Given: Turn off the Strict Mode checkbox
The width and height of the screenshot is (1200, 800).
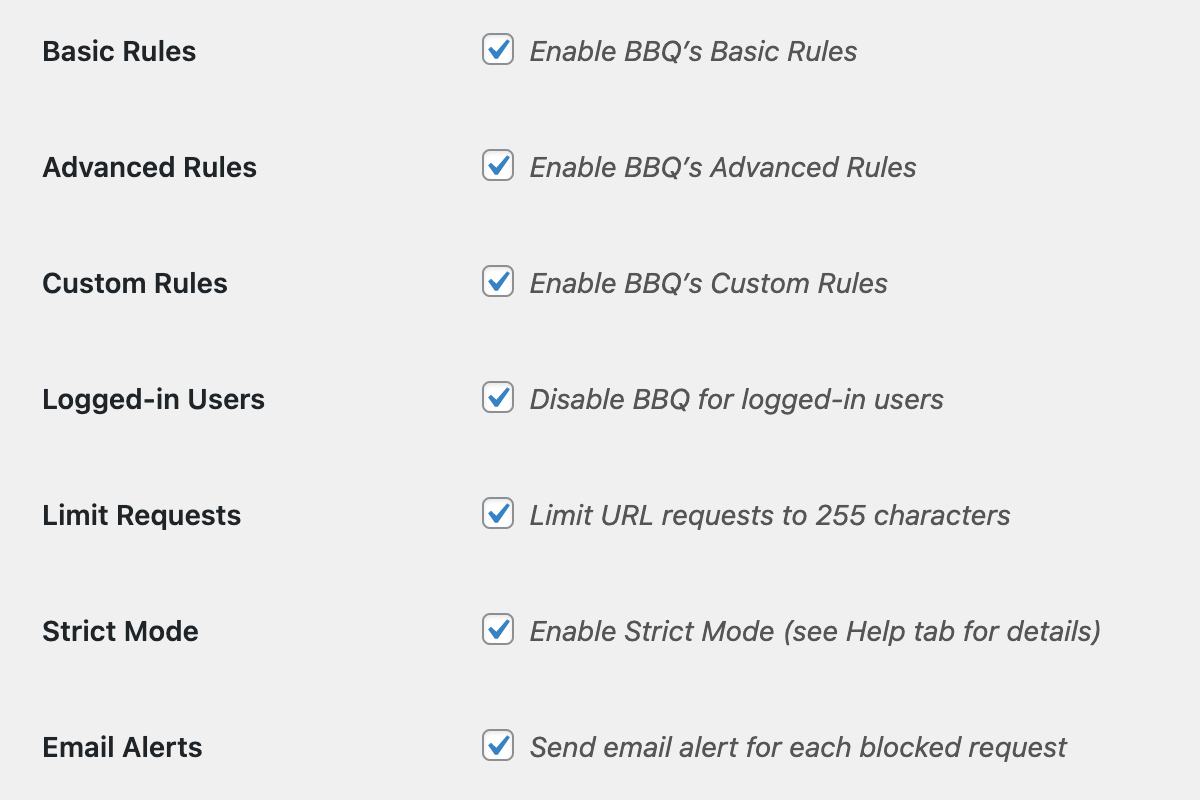Looking at the screenshot, I should click(x=498, y=629).
